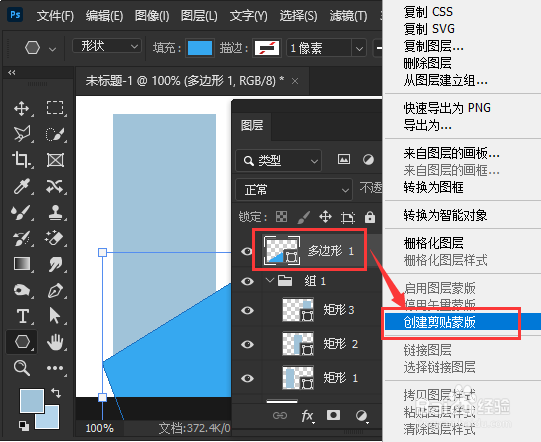
Task: Create new fill or adjustment layer icon
Action: (362, 416)
